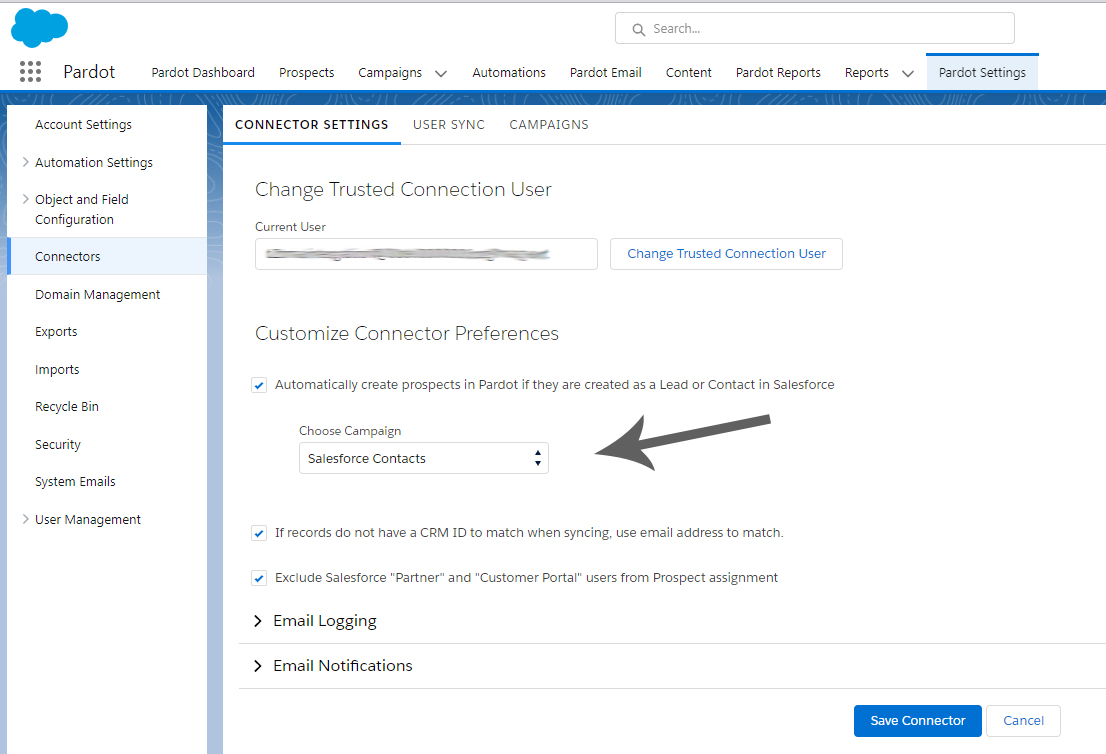Switch to the User Sync tab

[x=449, y=125]
